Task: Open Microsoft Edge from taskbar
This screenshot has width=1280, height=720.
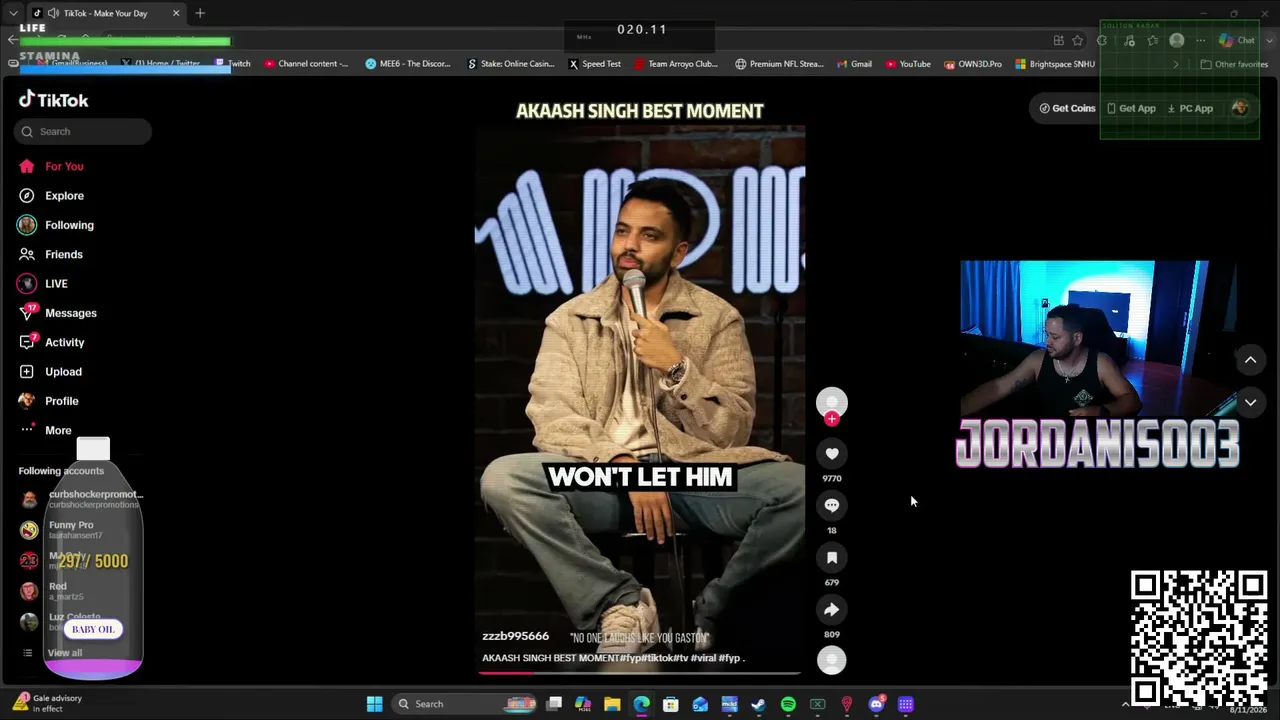Action: pyautogui.click(x=641, y=704)
